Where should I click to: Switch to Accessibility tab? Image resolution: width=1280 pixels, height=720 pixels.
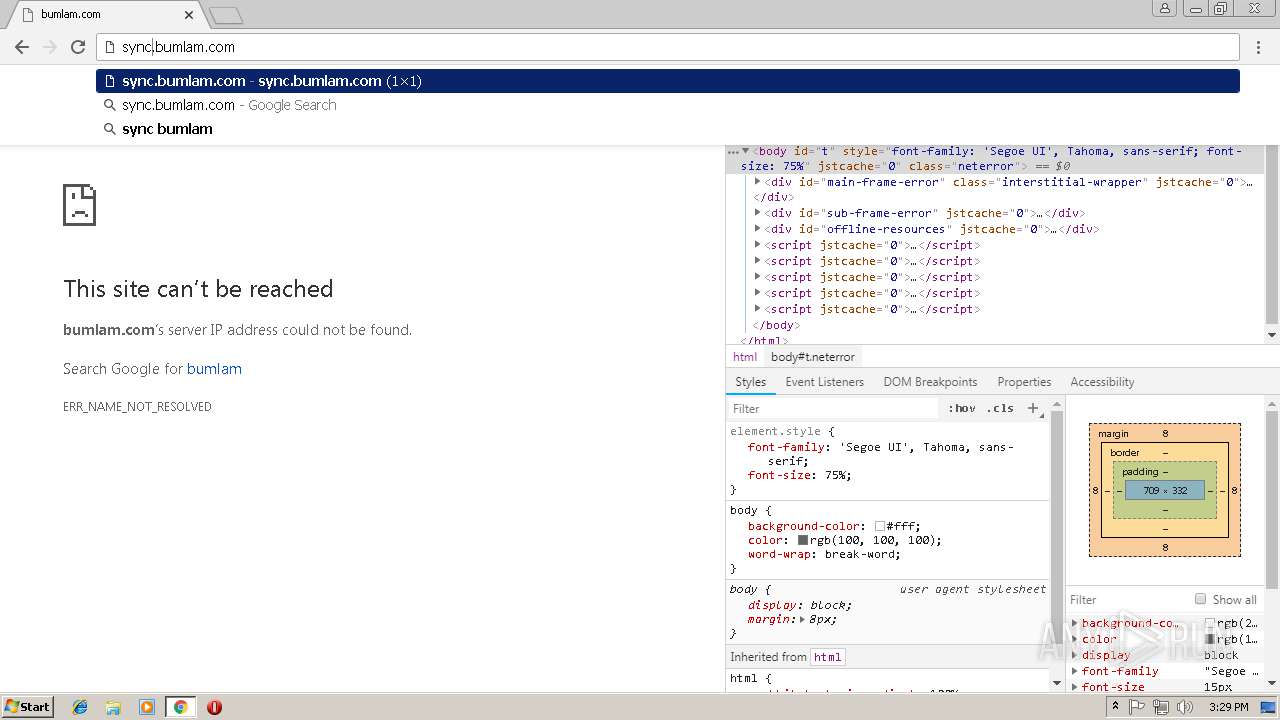point(1102,382)
